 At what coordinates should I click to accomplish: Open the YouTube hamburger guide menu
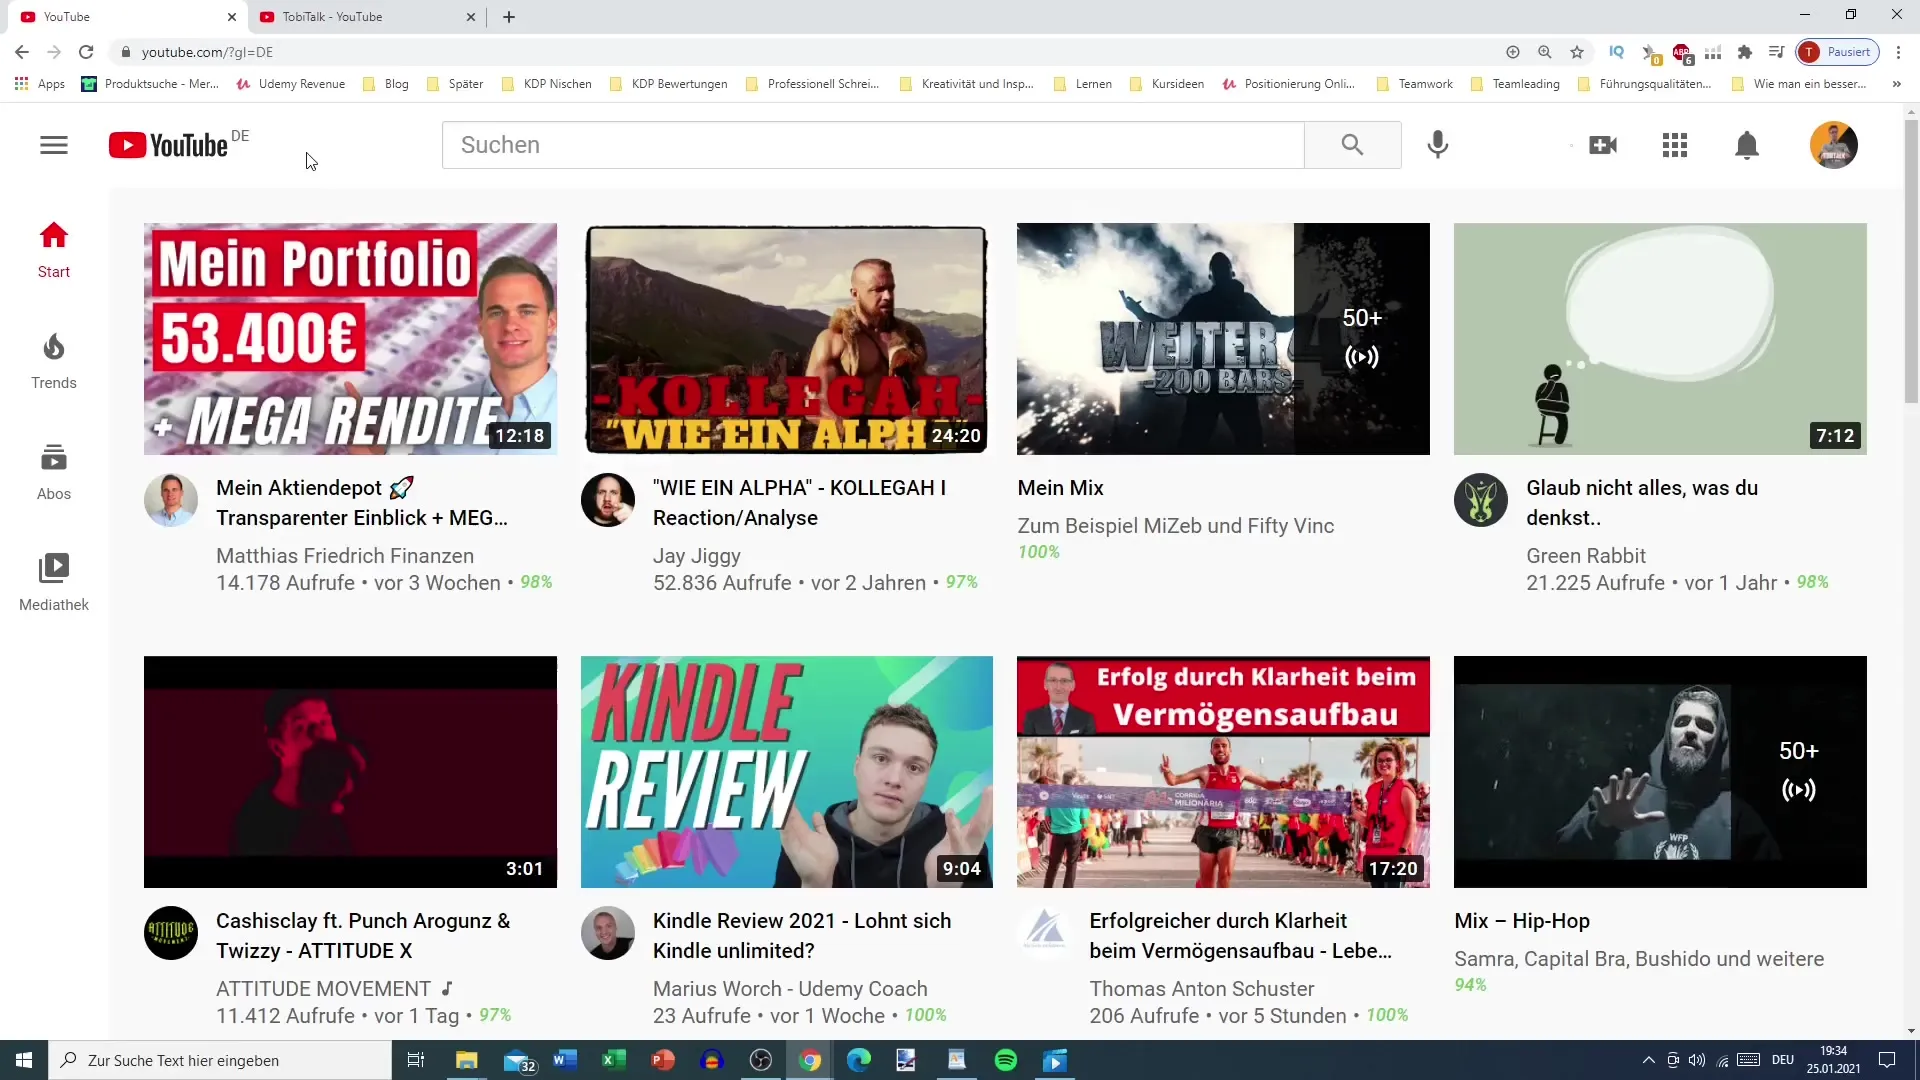pos(54,145)
